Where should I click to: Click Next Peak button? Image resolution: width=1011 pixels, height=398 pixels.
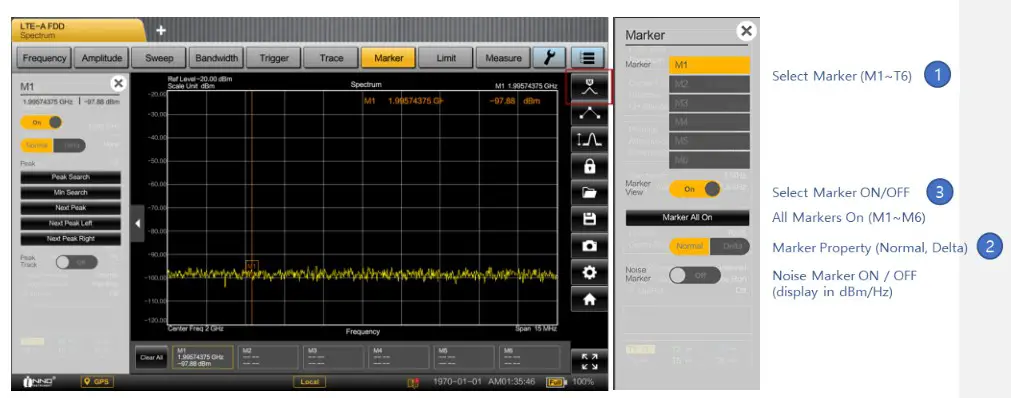70,208
